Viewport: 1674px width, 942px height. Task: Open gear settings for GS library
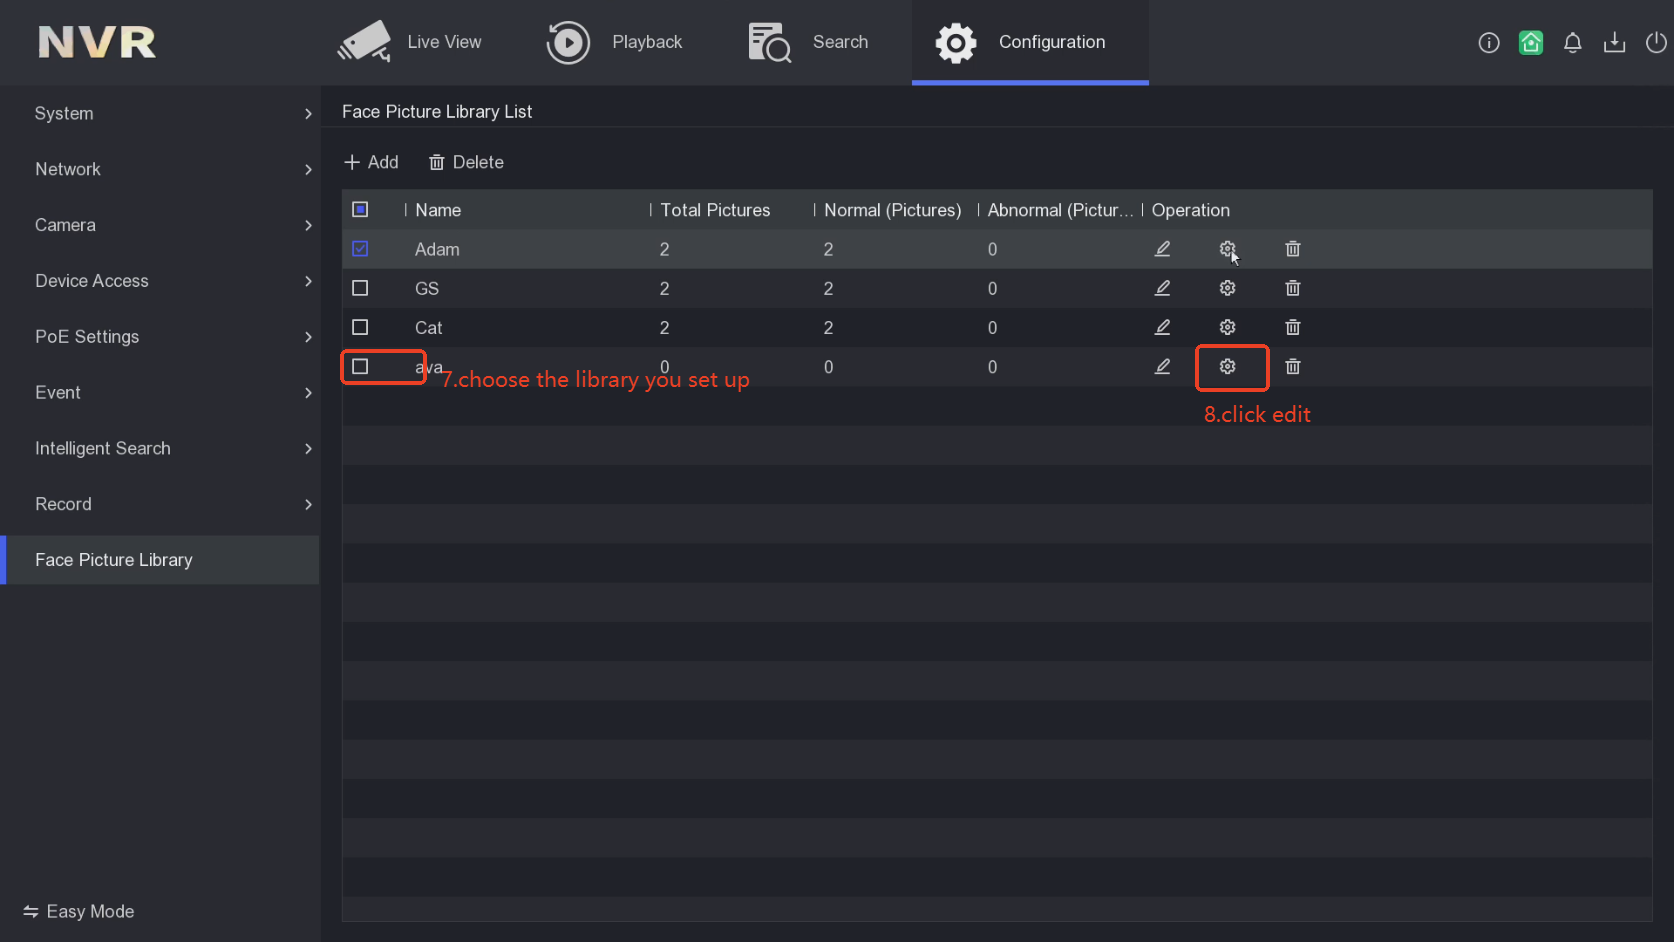point(1227,288)
